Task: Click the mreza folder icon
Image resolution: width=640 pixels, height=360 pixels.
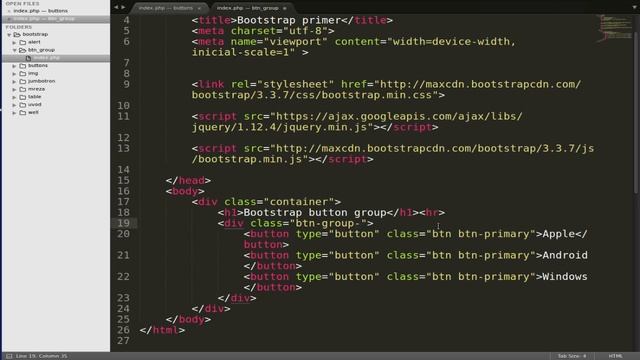Action: (23, 89)
